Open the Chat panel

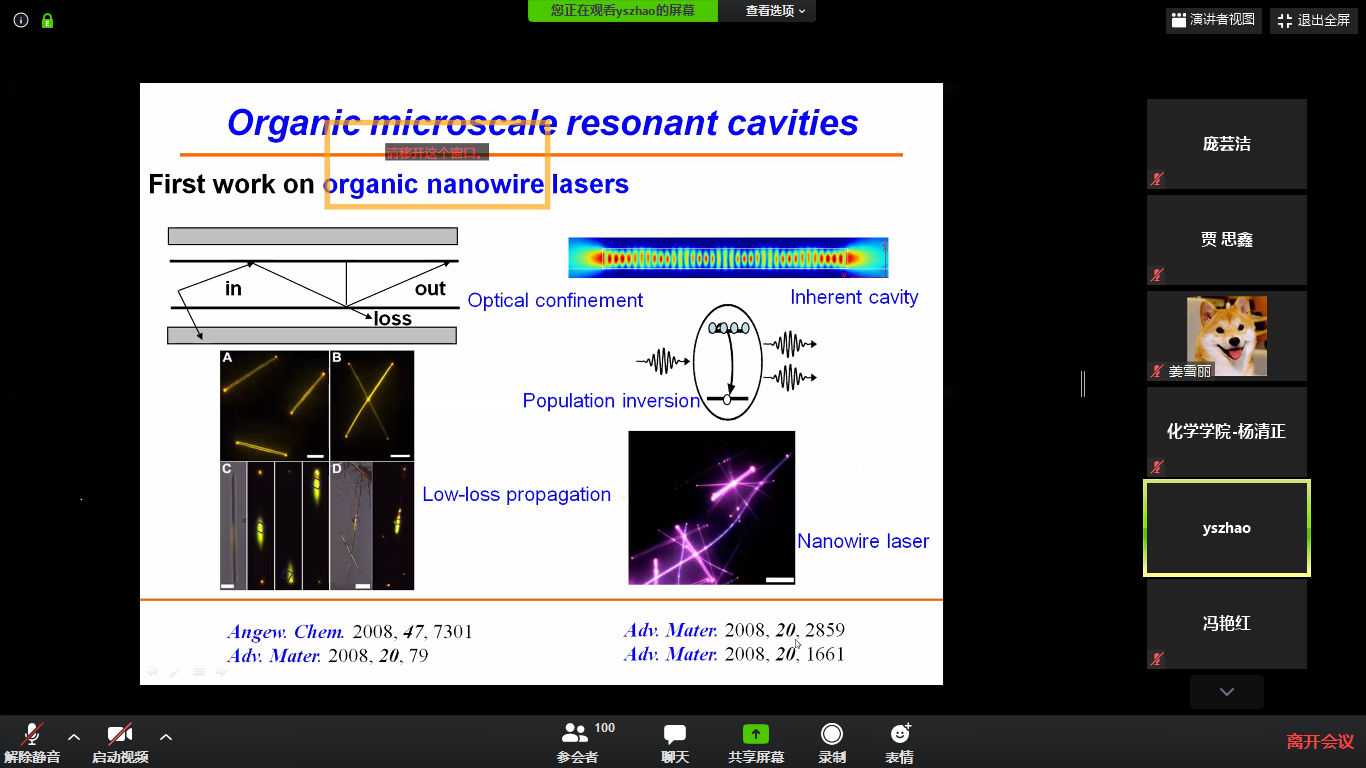675,735
